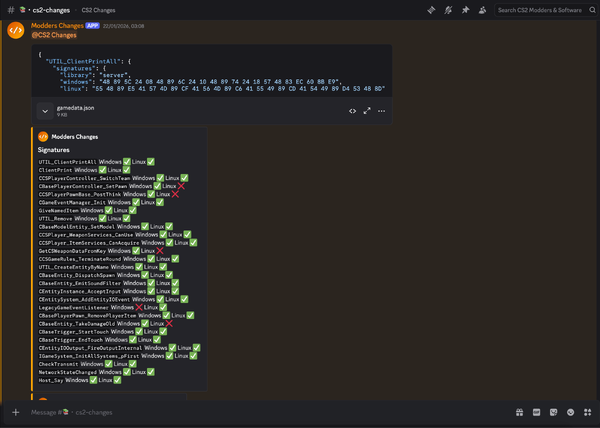
Task: Toggle notification settings bell icon
Action: [448, 10]
